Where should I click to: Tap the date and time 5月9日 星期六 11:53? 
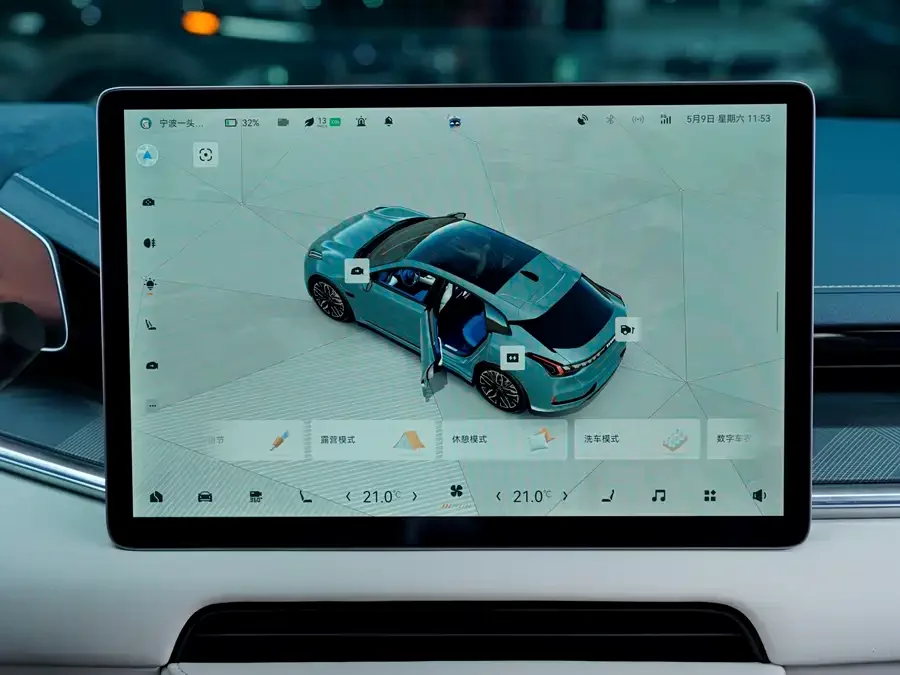(x=728, y=118)
